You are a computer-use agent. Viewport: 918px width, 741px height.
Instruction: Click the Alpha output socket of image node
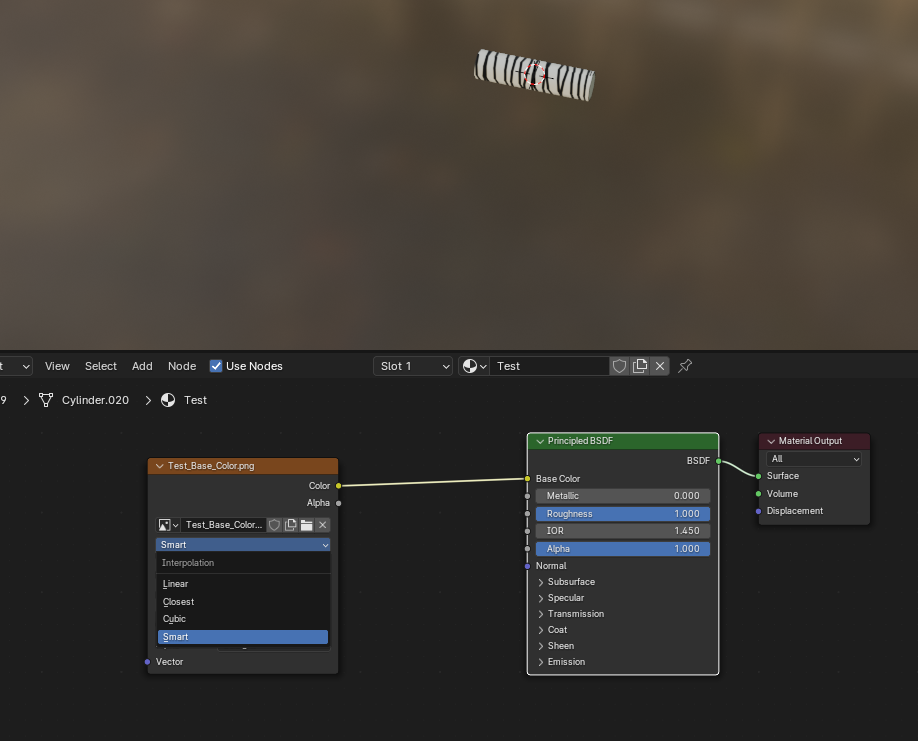point(338,503)
